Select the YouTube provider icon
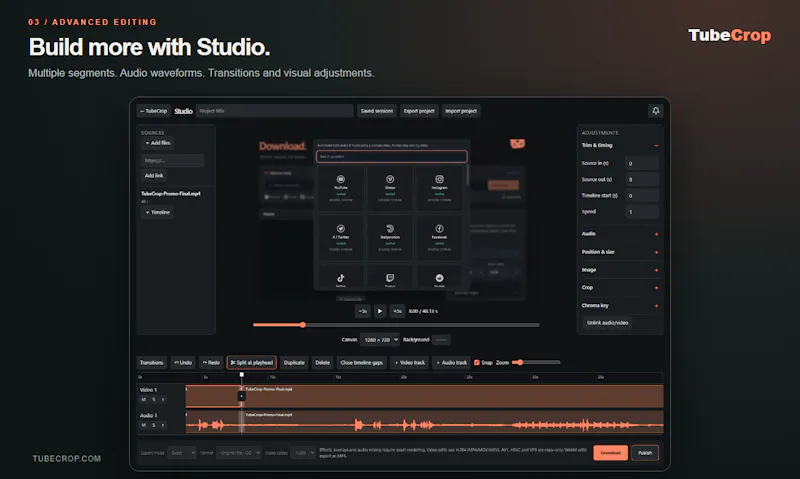The width and height of the screenshot is (800, 479). [x=341, y=179]
